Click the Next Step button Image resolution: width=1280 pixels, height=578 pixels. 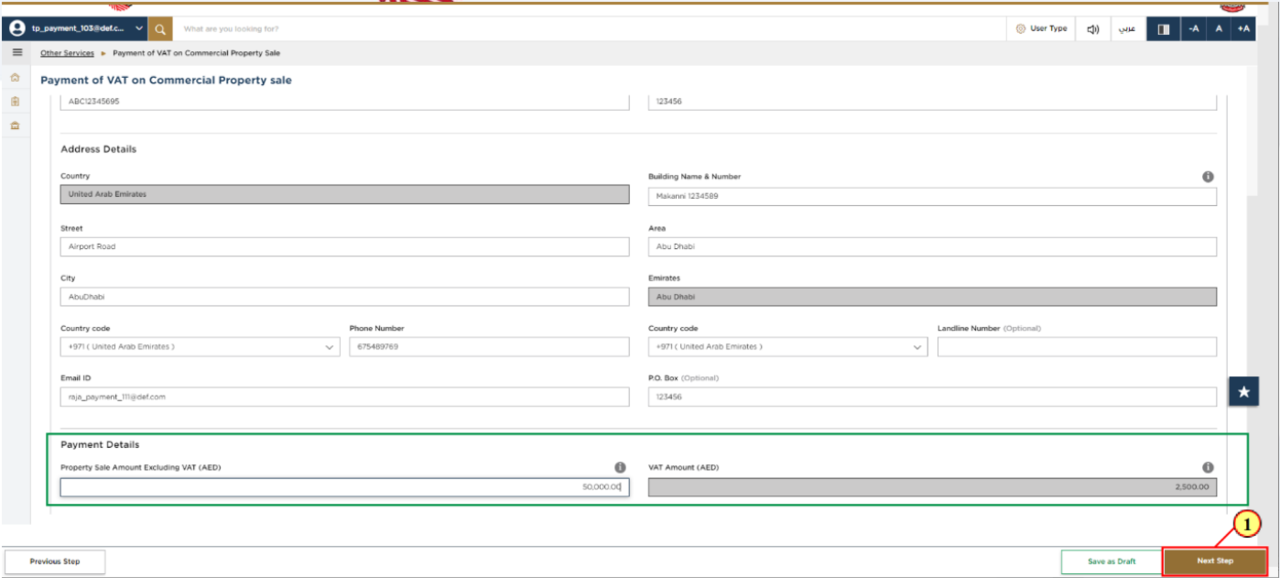point(1215,562)
